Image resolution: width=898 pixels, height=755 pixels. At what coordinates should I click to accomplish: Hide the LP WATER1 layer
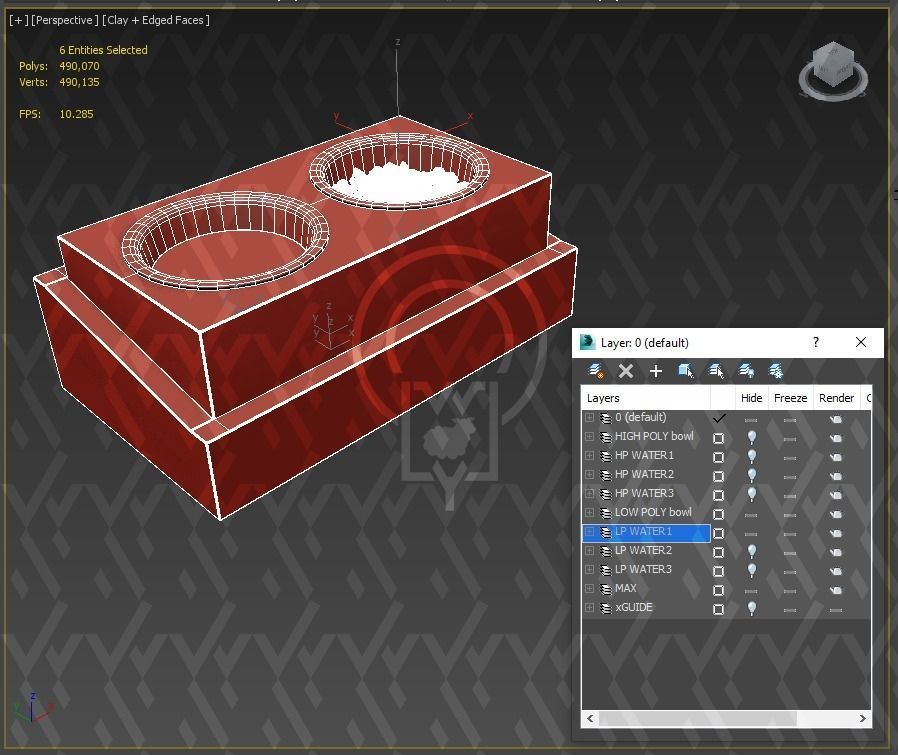[x=751, y=534]
